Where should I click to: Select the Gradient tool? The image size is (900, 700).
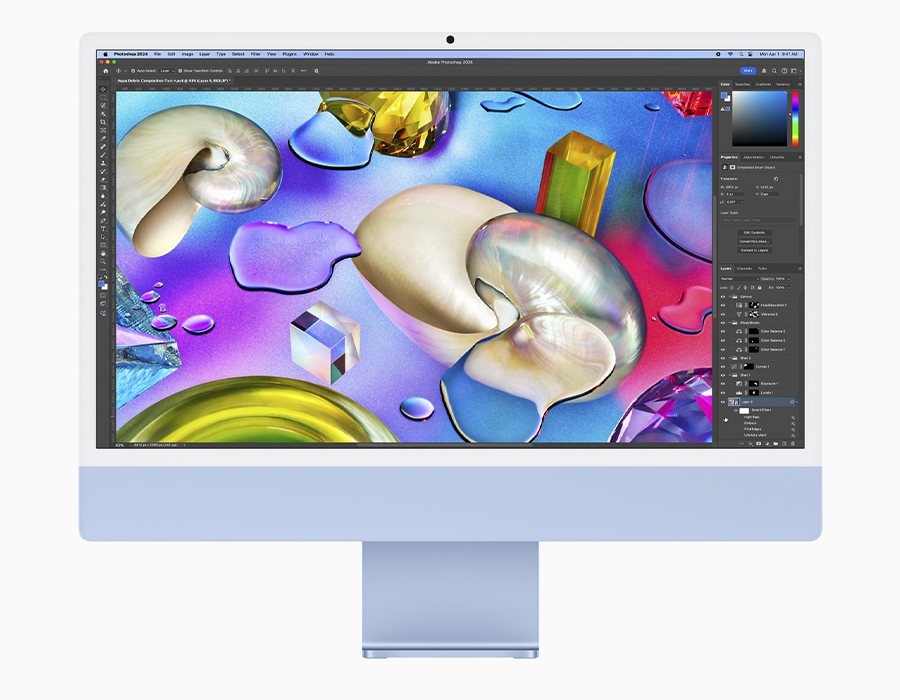coord(103,188)
